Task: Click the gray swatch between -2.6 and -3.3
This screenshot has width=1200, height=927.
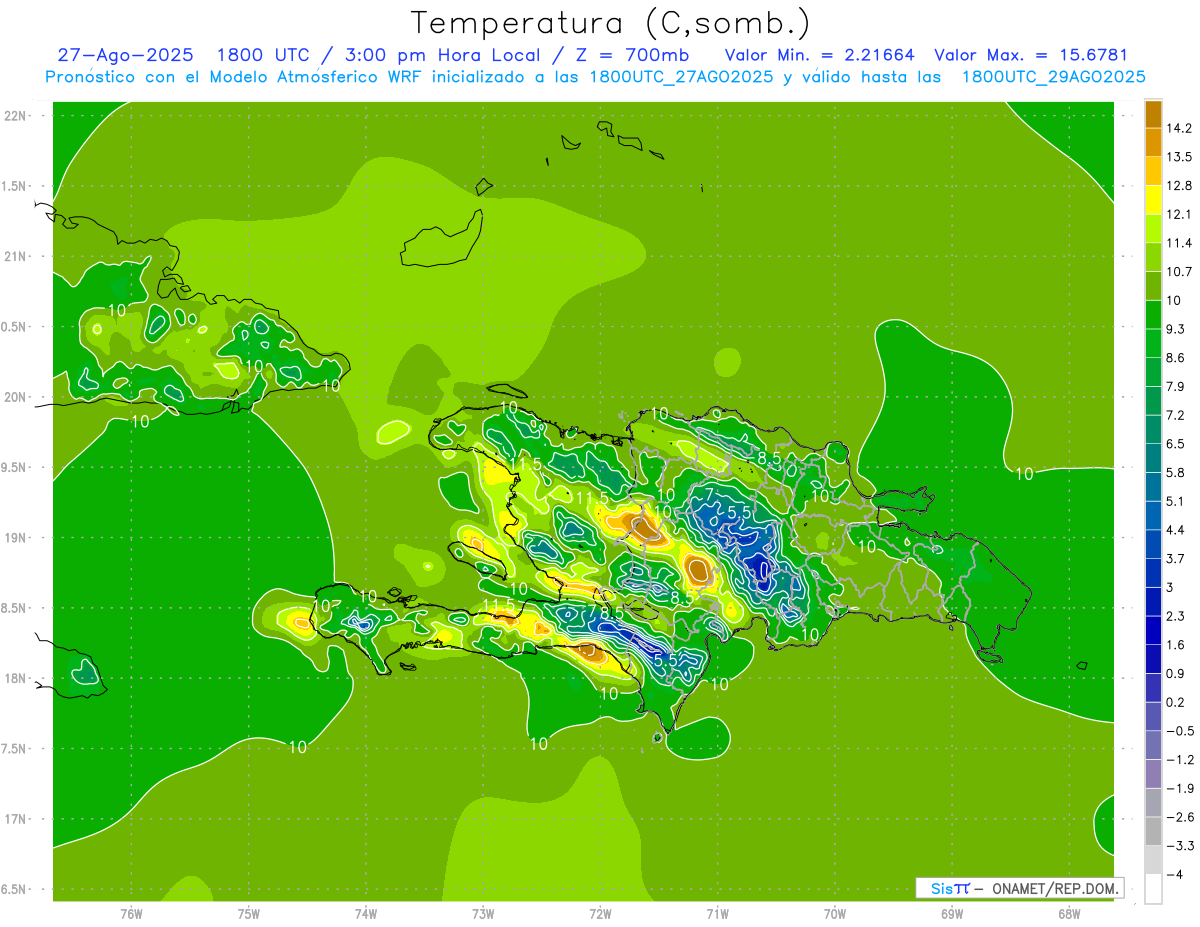Action: 1153,830
